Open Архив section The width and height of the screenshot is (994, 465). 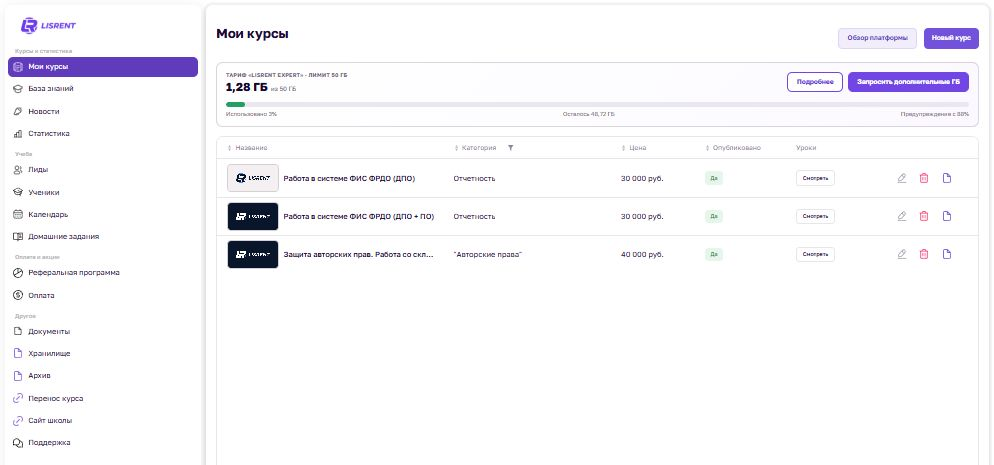pyautogui.click(x=103, y=376)
